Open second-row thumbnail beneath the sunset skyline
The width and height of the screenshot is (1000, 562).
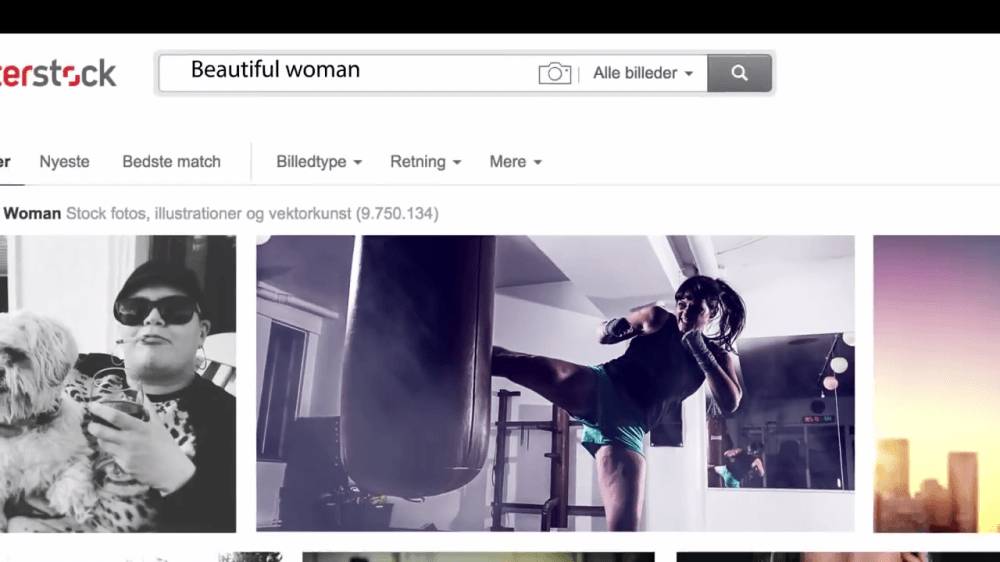[837, 557]
